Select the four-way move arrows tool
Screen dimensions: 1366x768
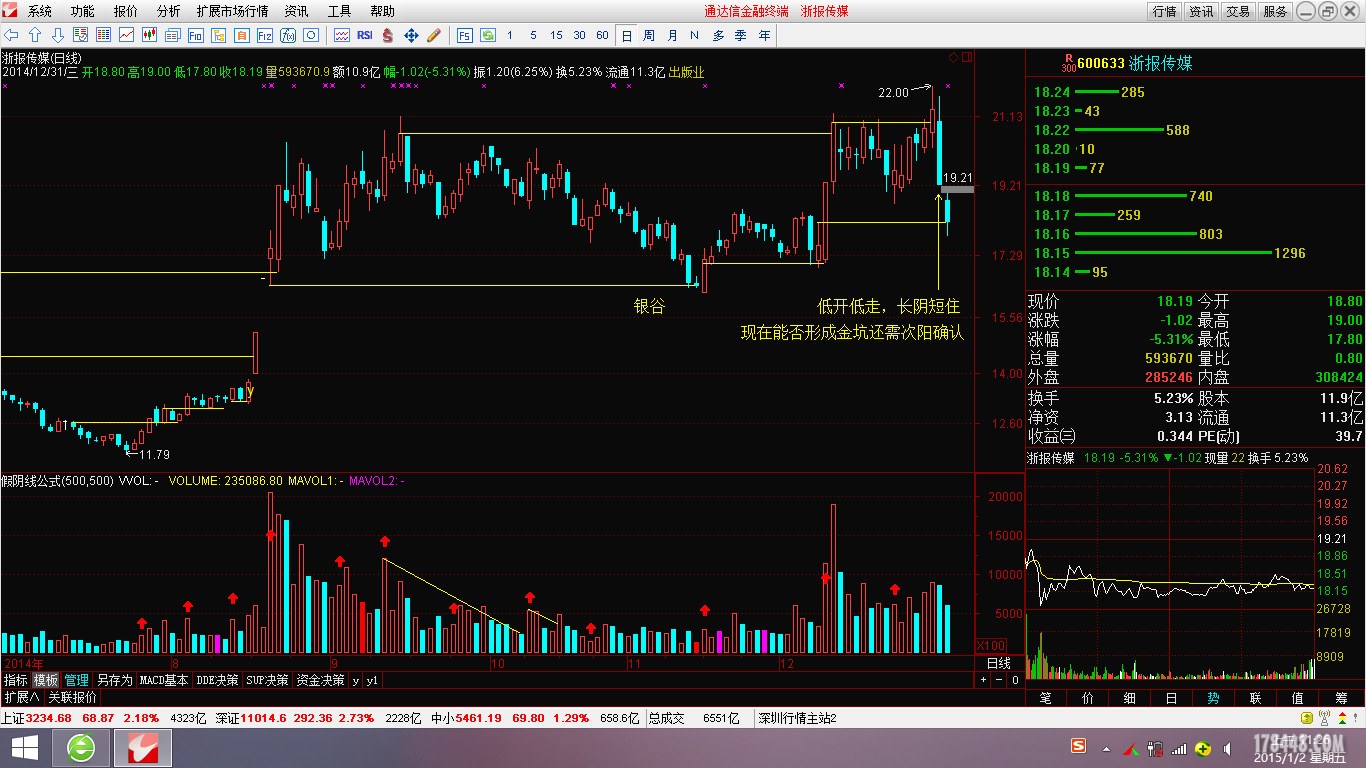(411, 35)
